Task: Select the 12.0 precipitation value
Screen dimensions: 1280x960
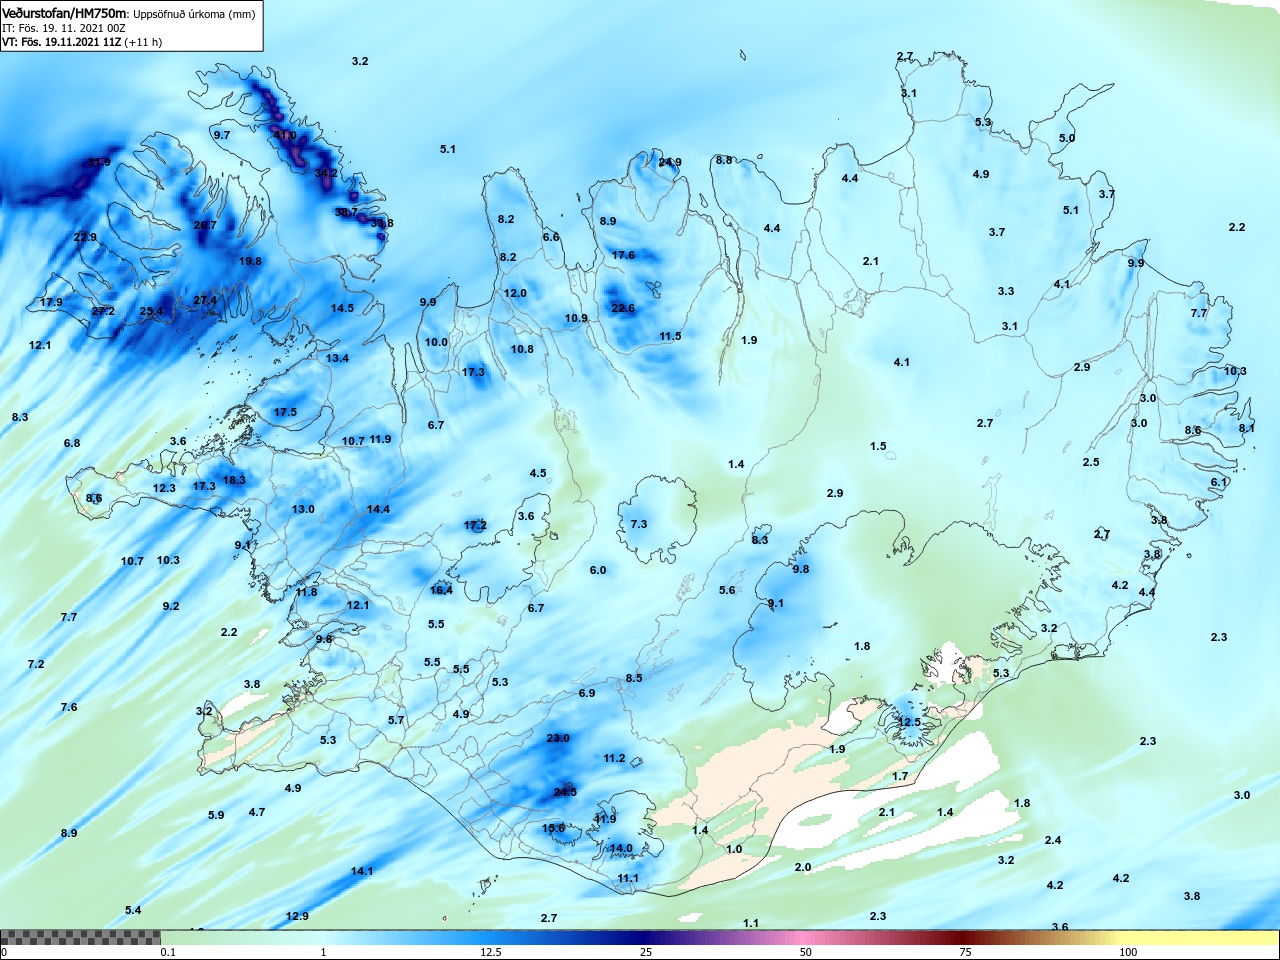Action: coord(515,293)
